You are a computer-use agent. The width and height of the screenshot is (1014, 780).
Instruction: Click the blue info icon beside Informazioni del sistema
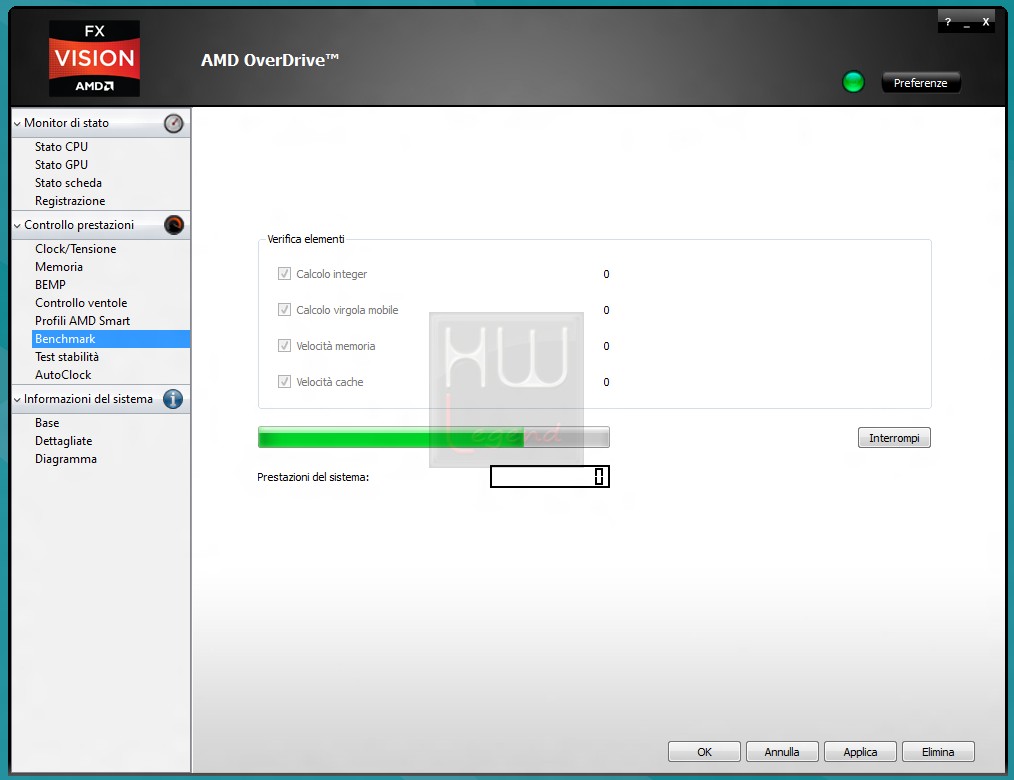point(173,399)
